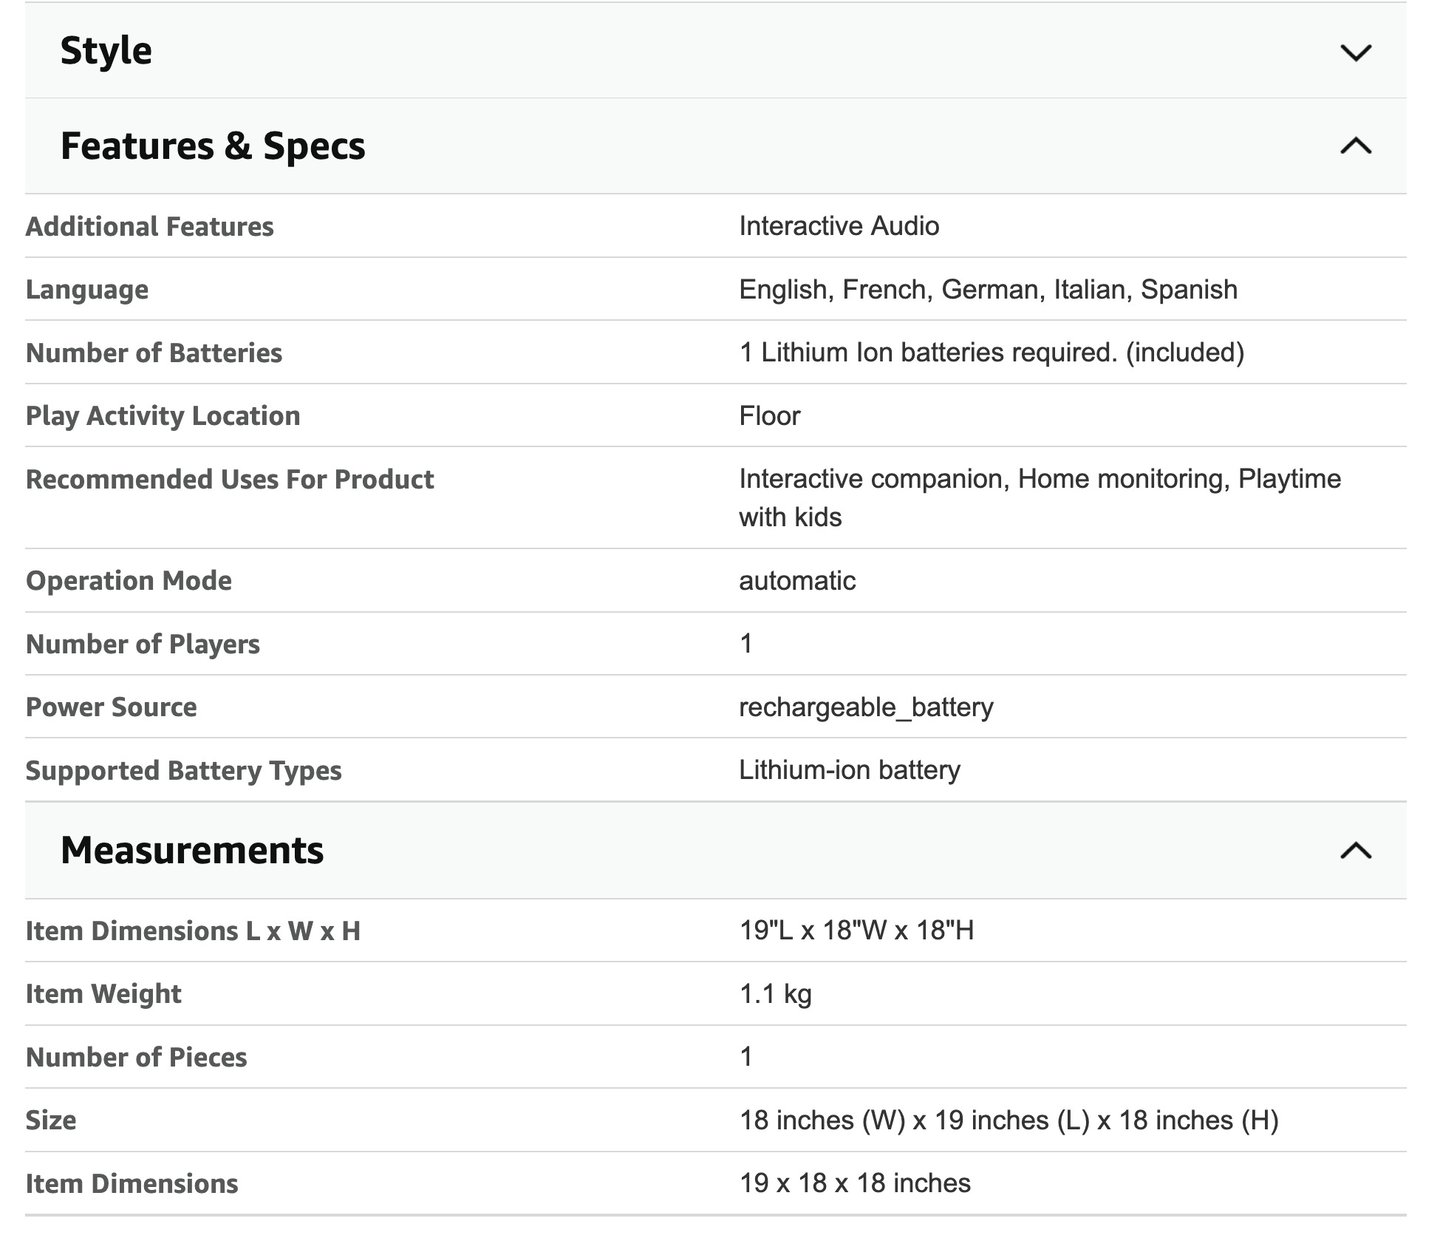Select the Number of Batteries label
The height and width of the screenshot is (1238, 1440).
154,353
